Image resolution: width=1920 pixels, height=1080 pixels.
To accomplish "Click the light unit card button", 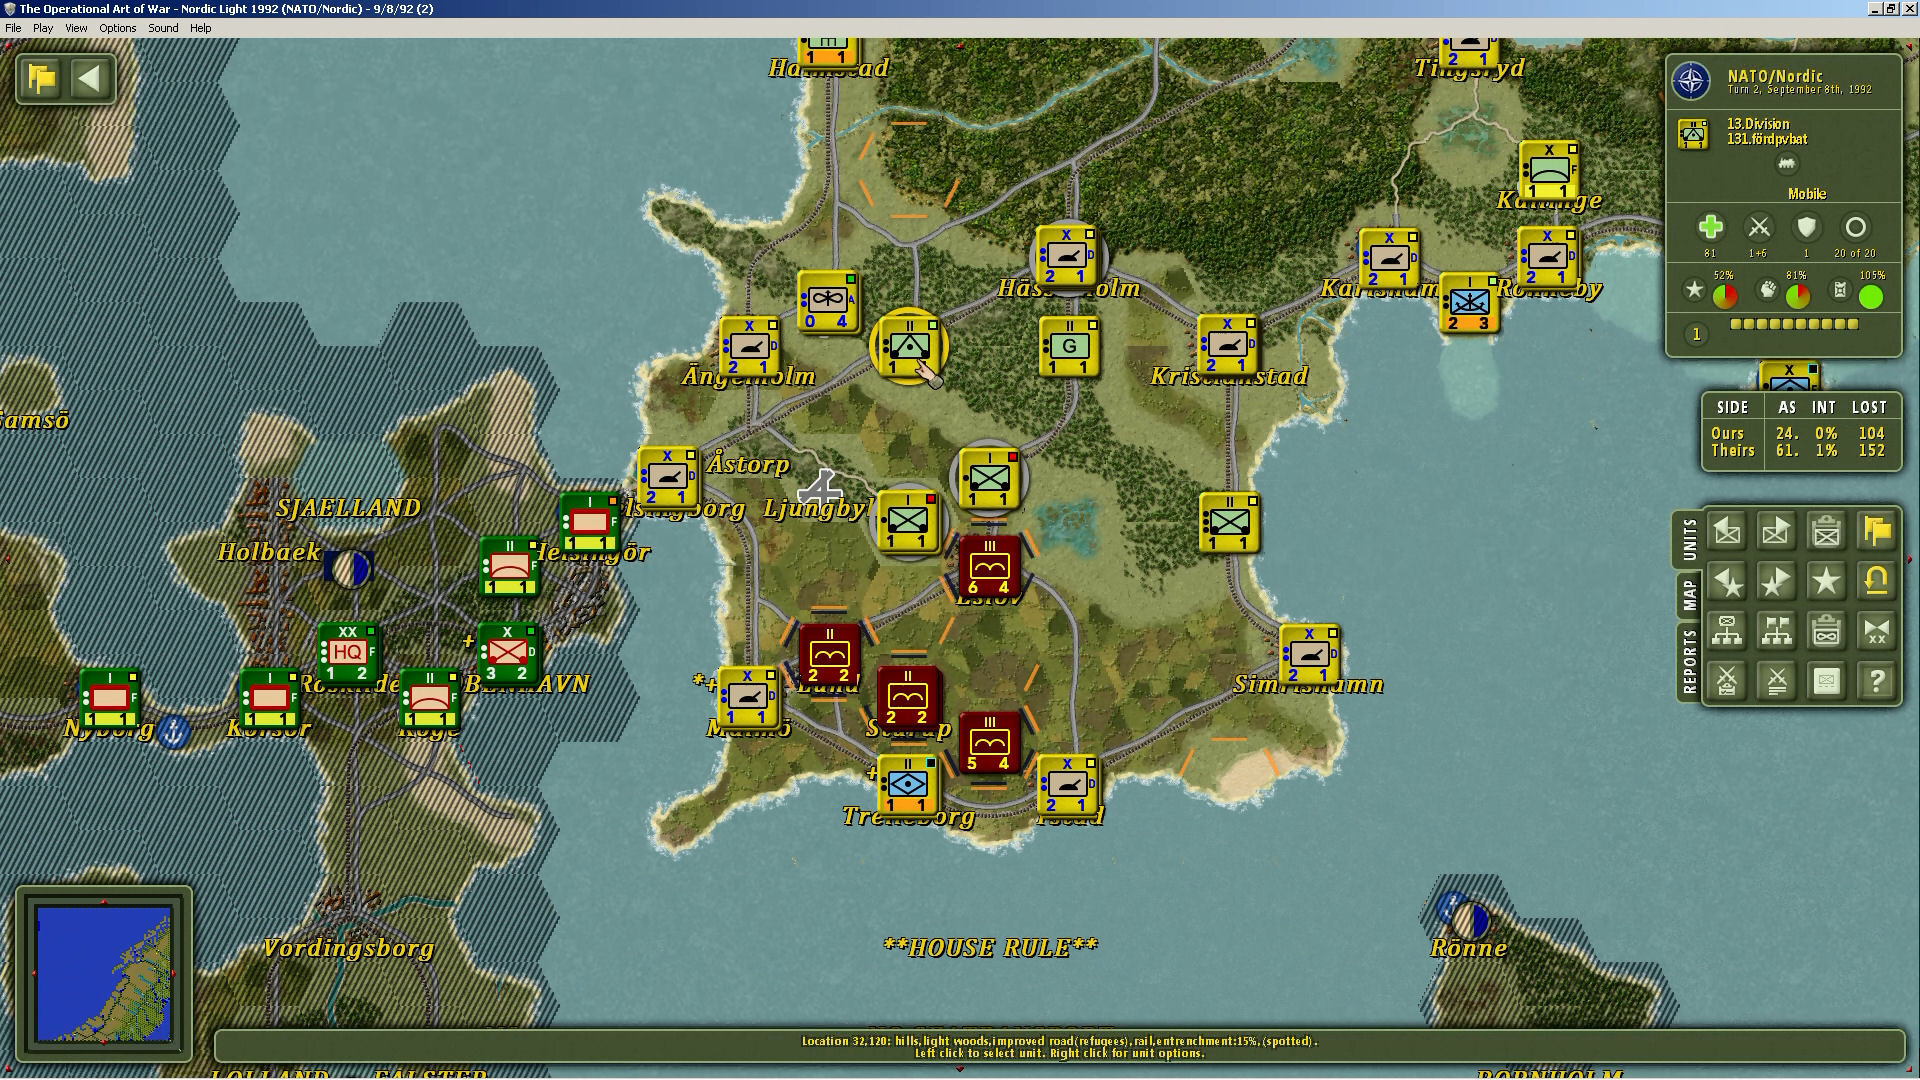I will [1827, 681].
